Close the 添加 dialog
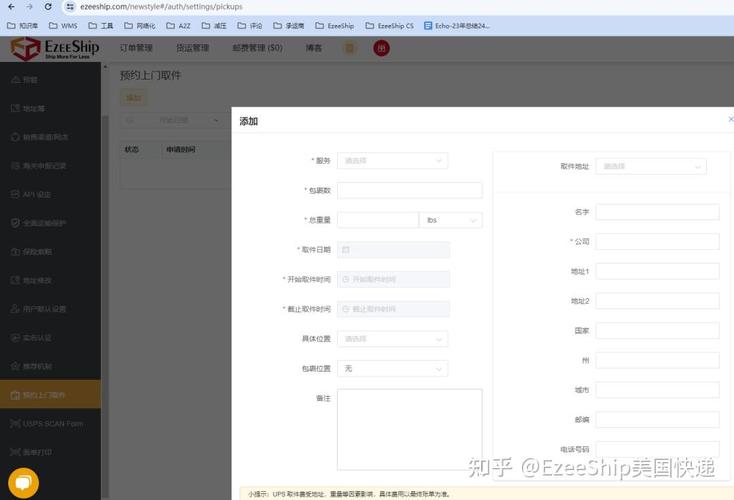 [x=730, y=120]
